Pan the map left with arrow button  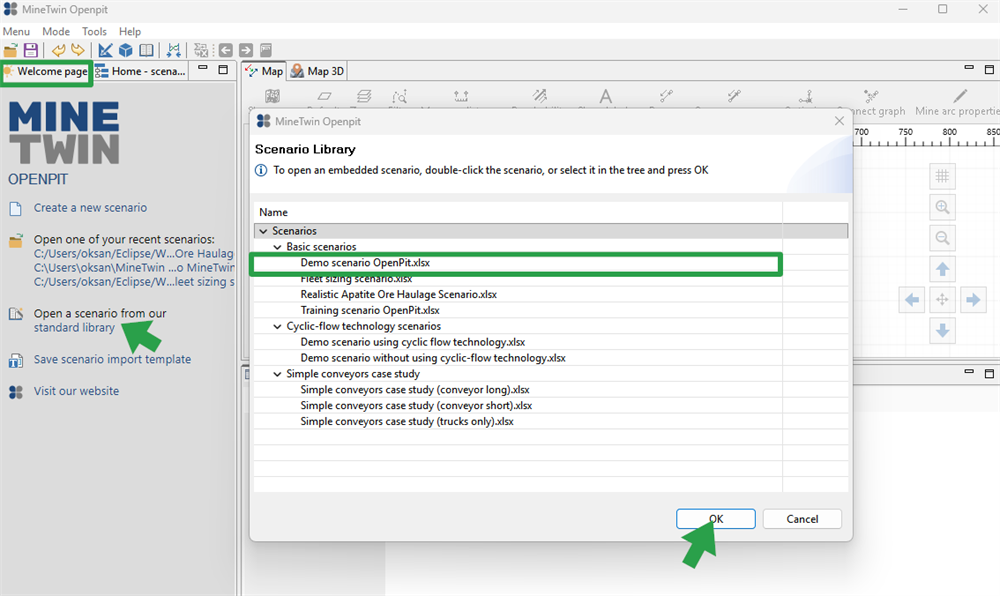point(912,300)
